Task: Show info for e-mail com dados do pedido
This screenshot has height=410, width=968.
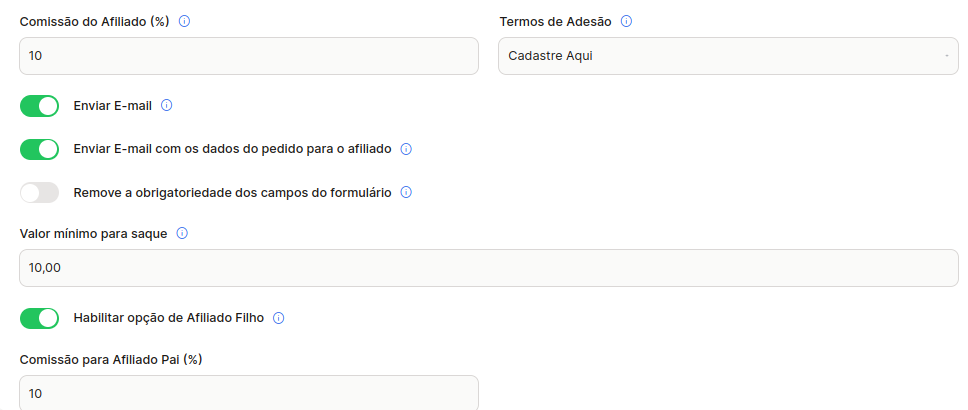Action: pyautogui.click(x=406, y=149)
